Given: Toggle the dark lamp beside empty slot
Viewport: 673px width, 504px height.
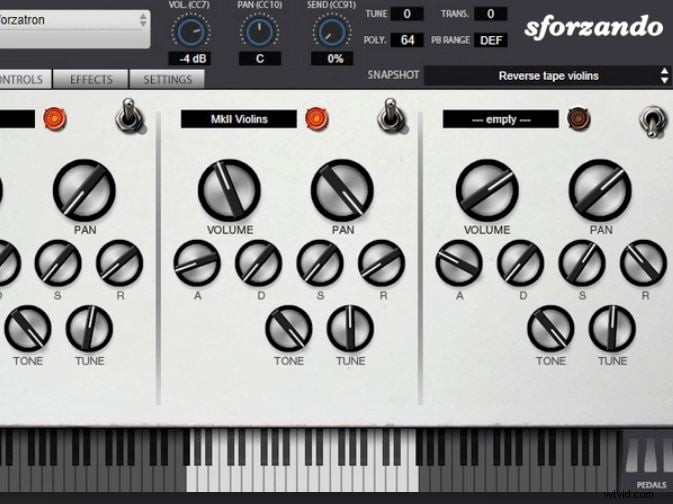Looking at the screenshot, I should pyautogui.click(x=579, y=119).
